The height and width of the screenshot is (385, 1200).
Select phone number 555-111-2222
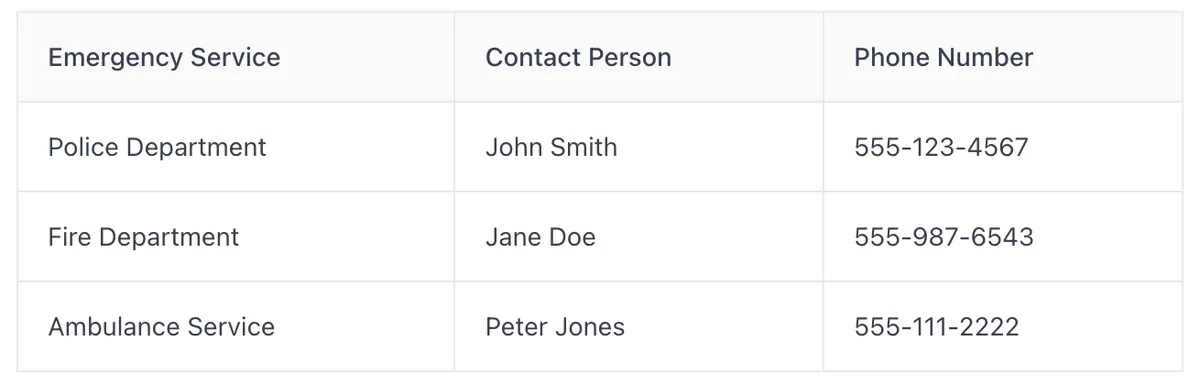[x=937, y=327]
